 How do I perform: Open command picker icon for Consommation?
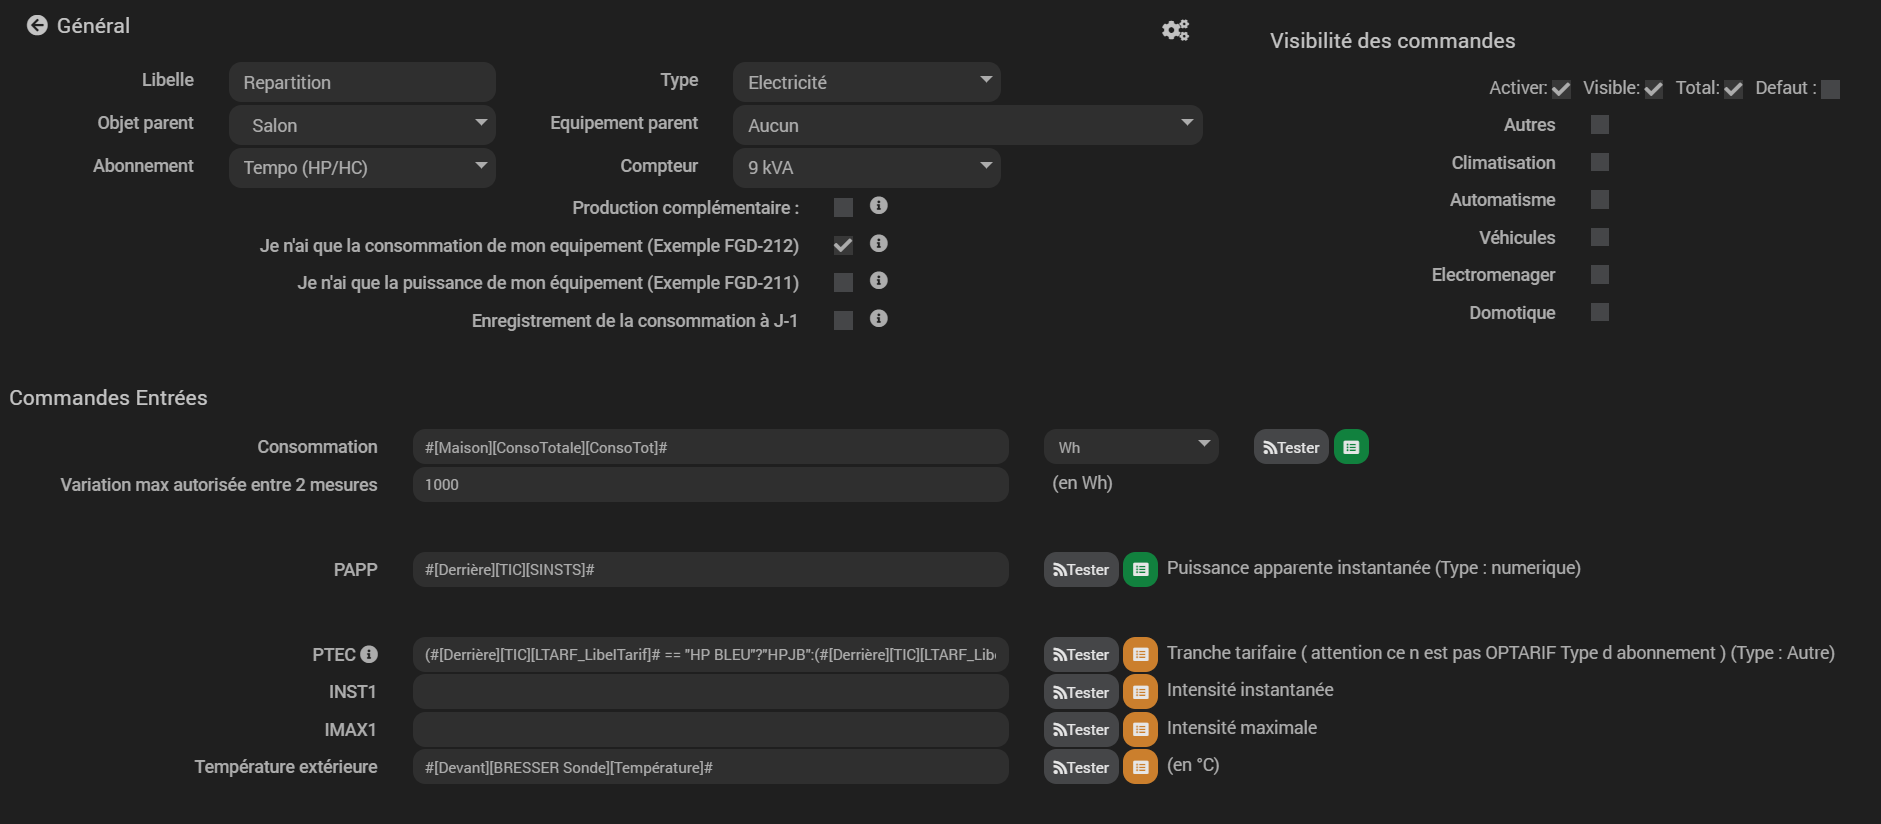click(x=1350, y=447)
